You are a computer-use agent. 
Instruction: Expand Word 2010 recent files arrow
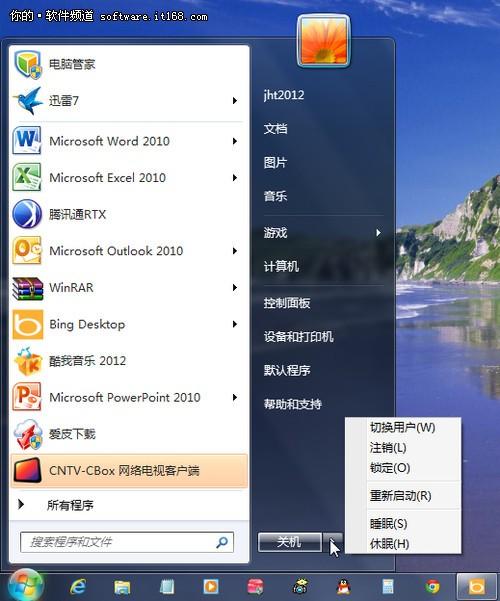(x=235, y=141)
